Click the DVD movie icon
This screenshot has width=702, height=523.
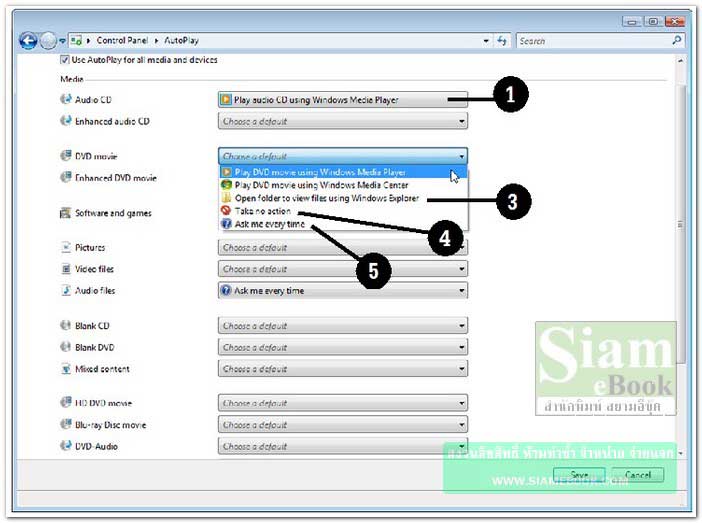66,155
